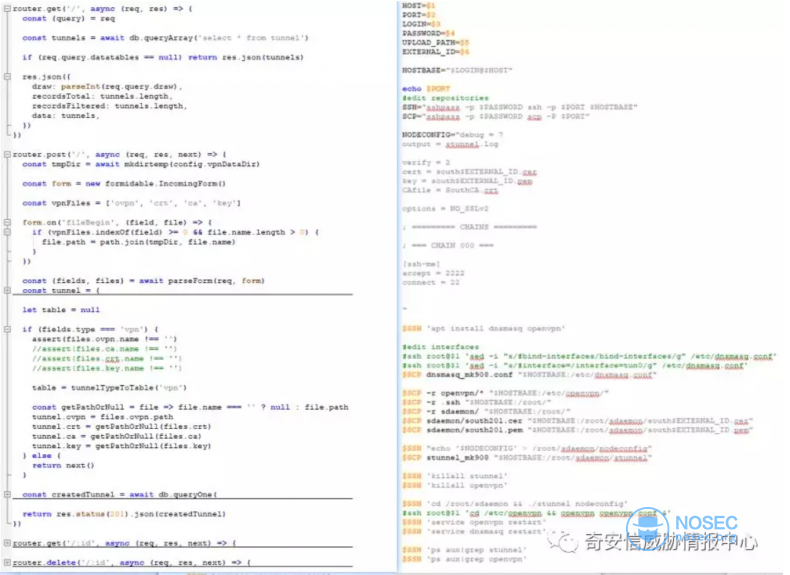Click the '$SSH 'killall stunnel'' line
The height and width of the screenshot is (575, 790).
click(454, 476)
